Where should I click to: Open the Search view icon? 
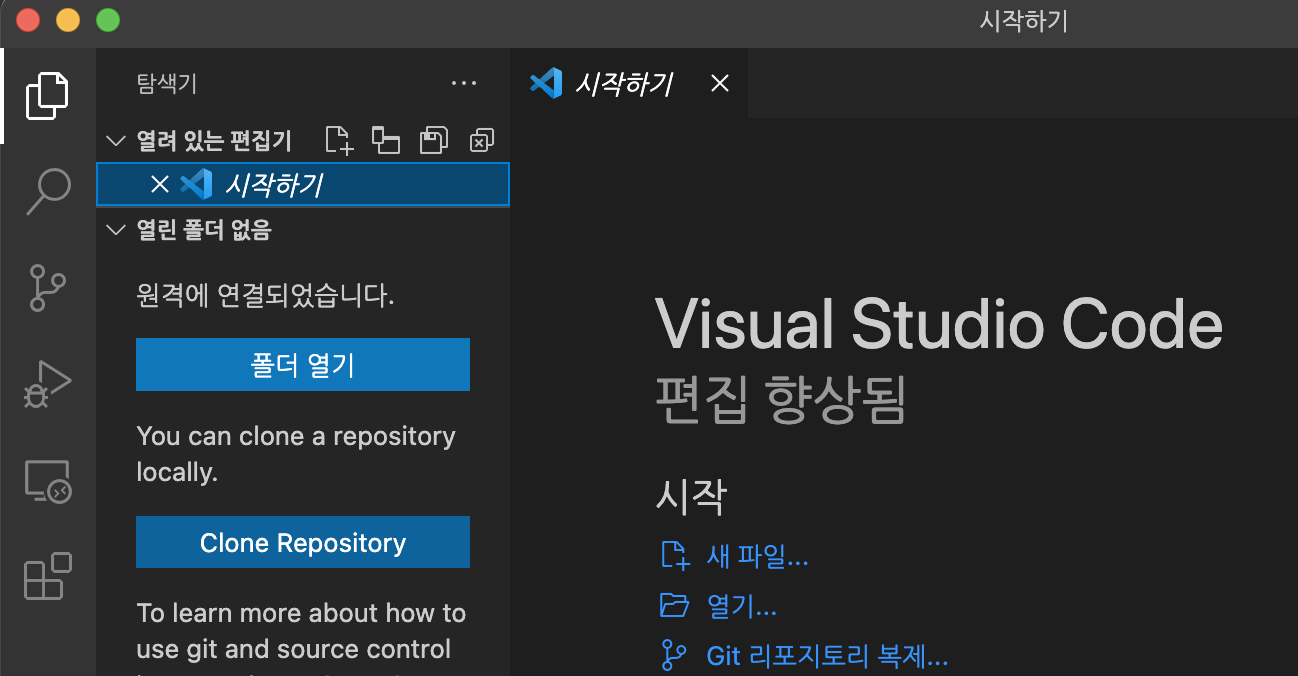(47, 190)
